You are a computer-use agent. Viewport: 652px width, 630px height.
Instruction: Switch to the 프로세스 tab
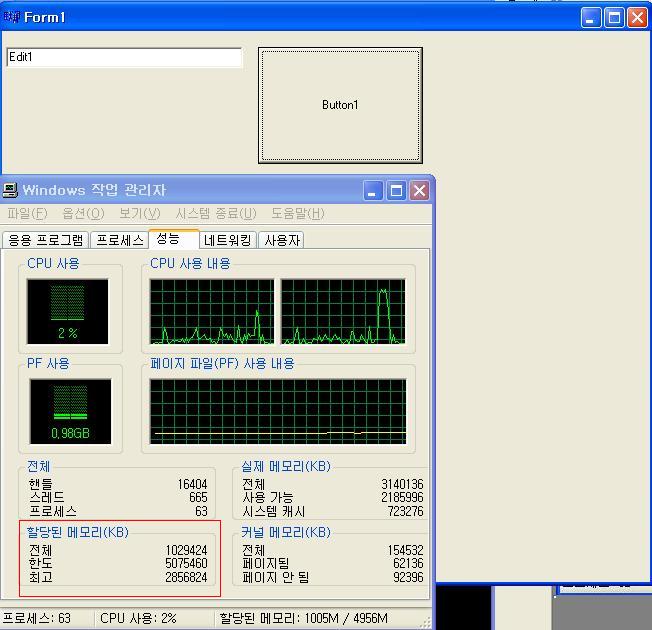(119, 240)
